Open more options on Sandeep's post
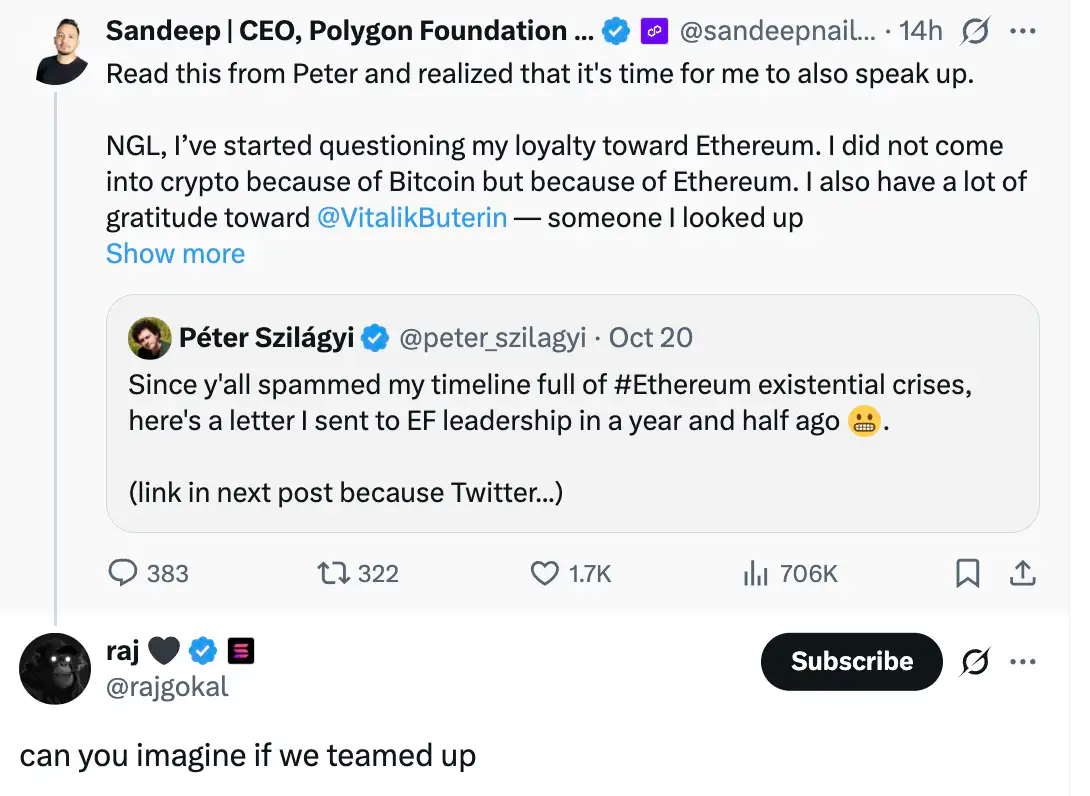The height and width of the screenshot is (796, 1090). pyautogui.click(x=1022, y=32)
